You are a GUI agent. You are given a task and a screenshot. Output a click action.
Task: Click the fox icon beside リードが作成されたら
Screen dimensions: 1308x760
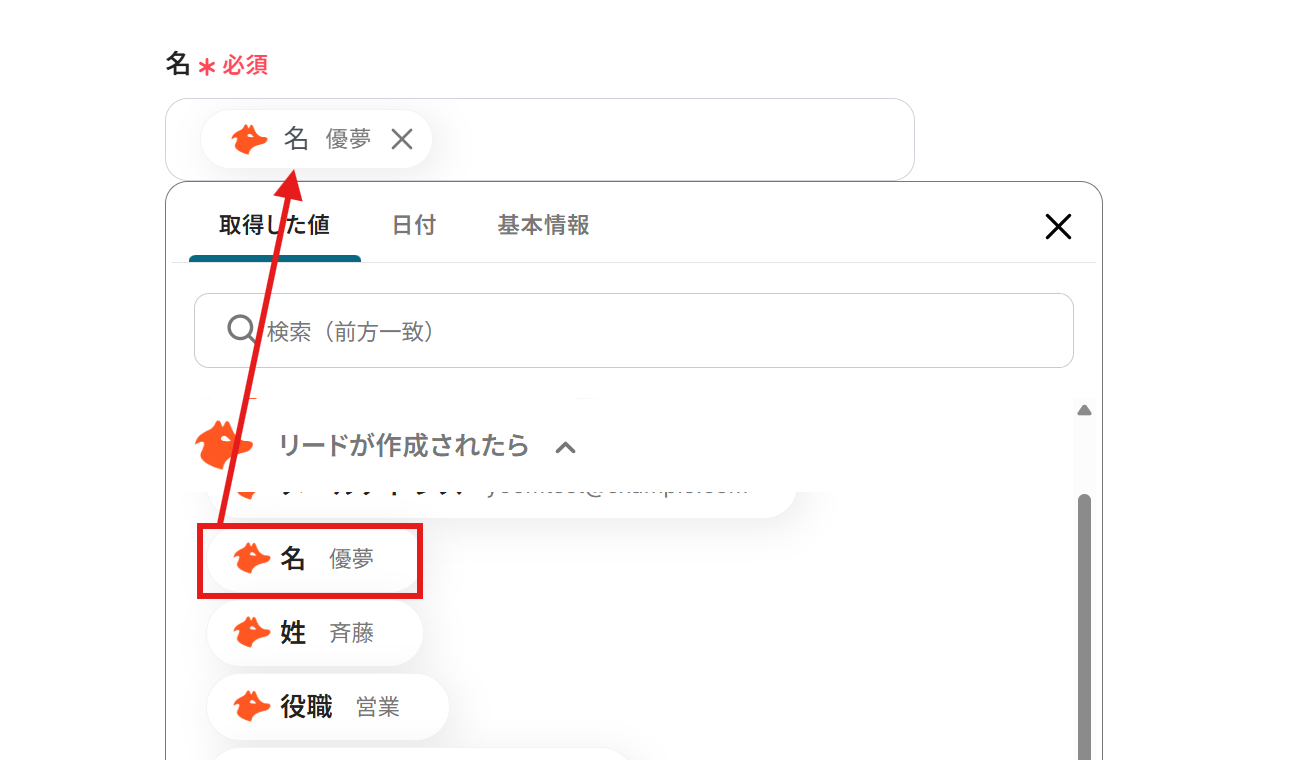(223, 444)
